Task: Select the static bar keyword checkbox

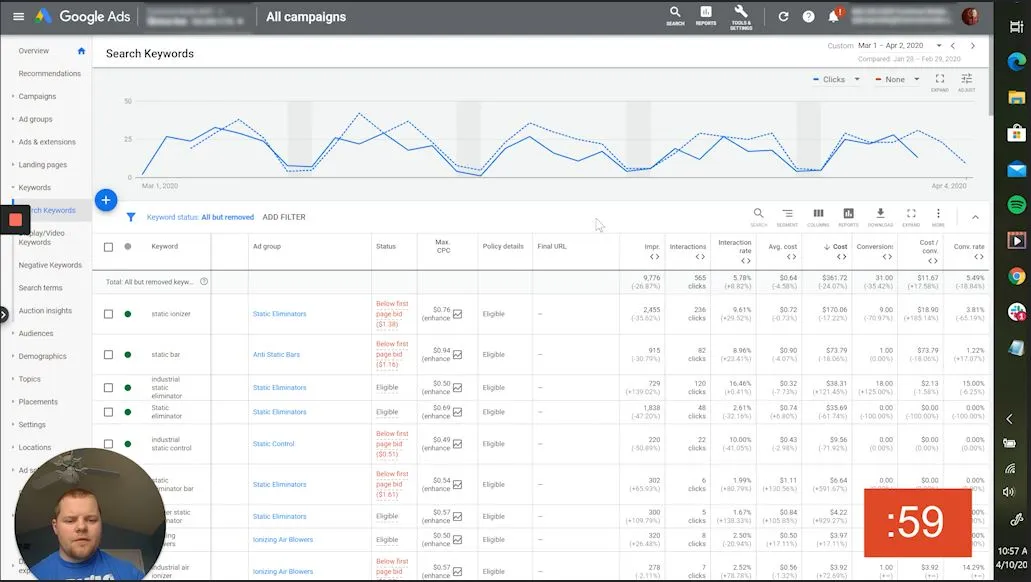Action: (x=109, y=355)
